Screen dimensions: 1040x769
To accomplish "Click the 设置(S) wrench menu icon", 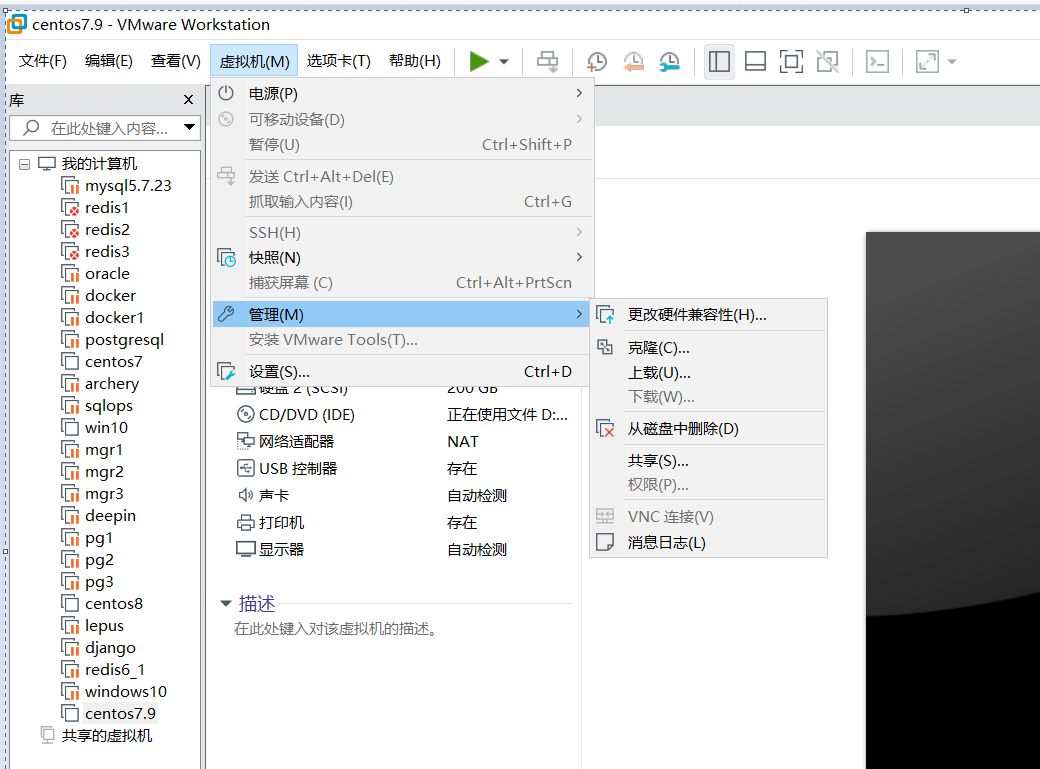I will point(226,371).
